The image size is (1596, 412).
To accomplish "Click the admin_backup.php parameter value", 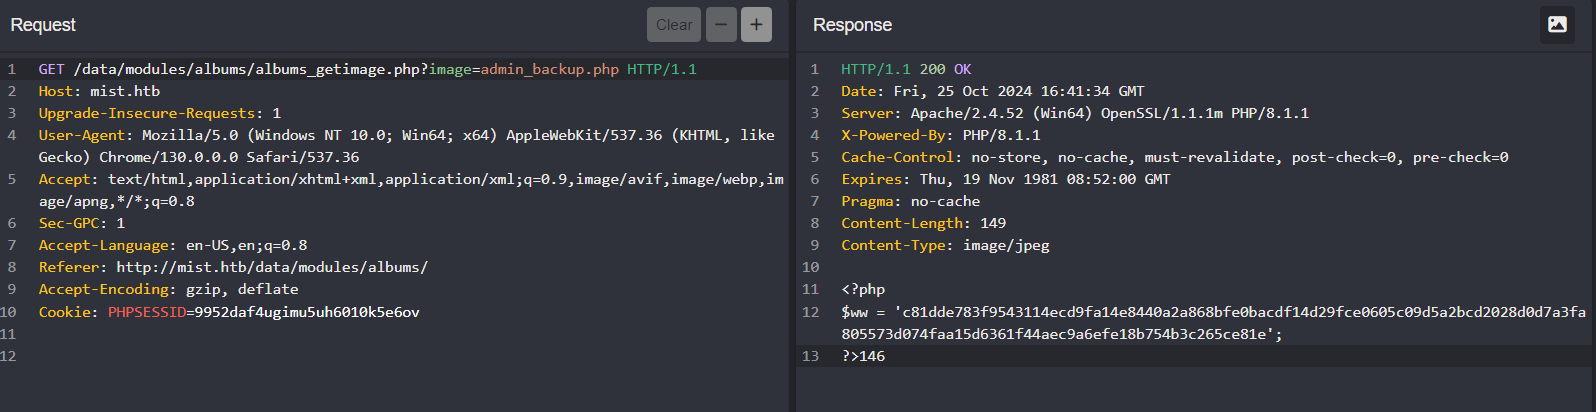I will 550,69.
